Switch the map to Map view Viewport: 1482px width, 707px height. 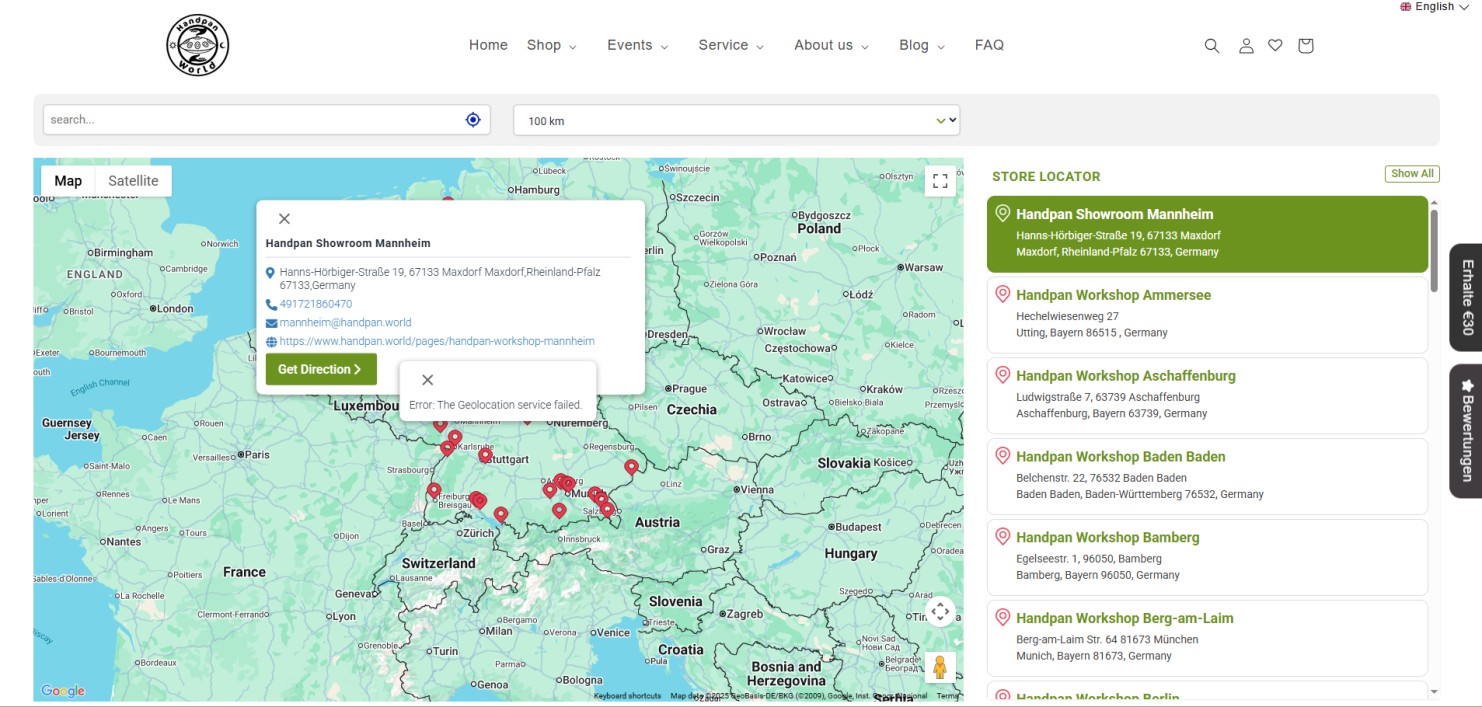click(68, 180)
